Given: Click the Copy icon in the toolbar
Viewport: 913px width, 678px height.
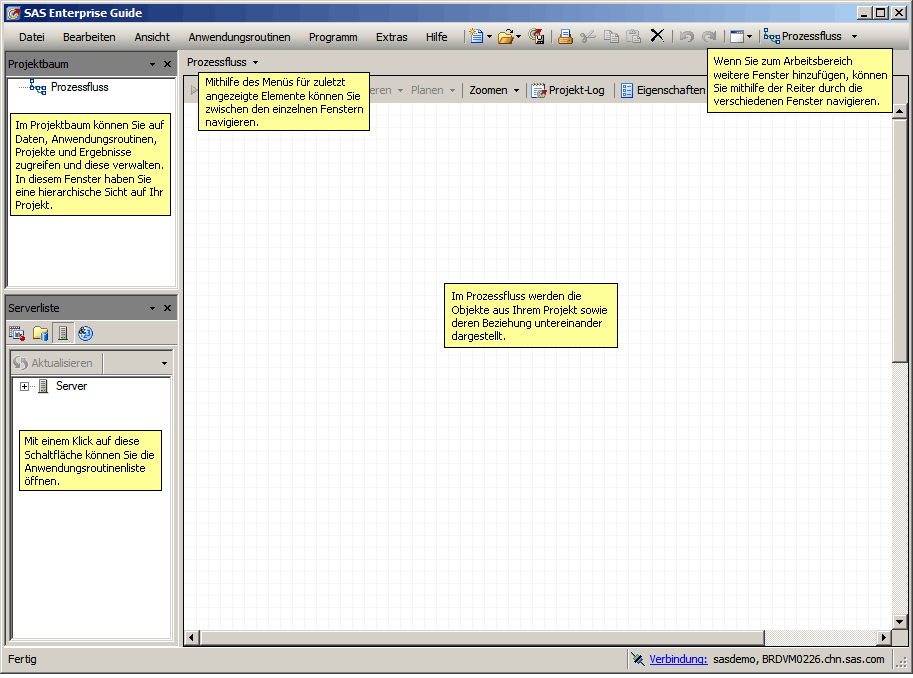Looking at the screenshot, I should (611, 37).
